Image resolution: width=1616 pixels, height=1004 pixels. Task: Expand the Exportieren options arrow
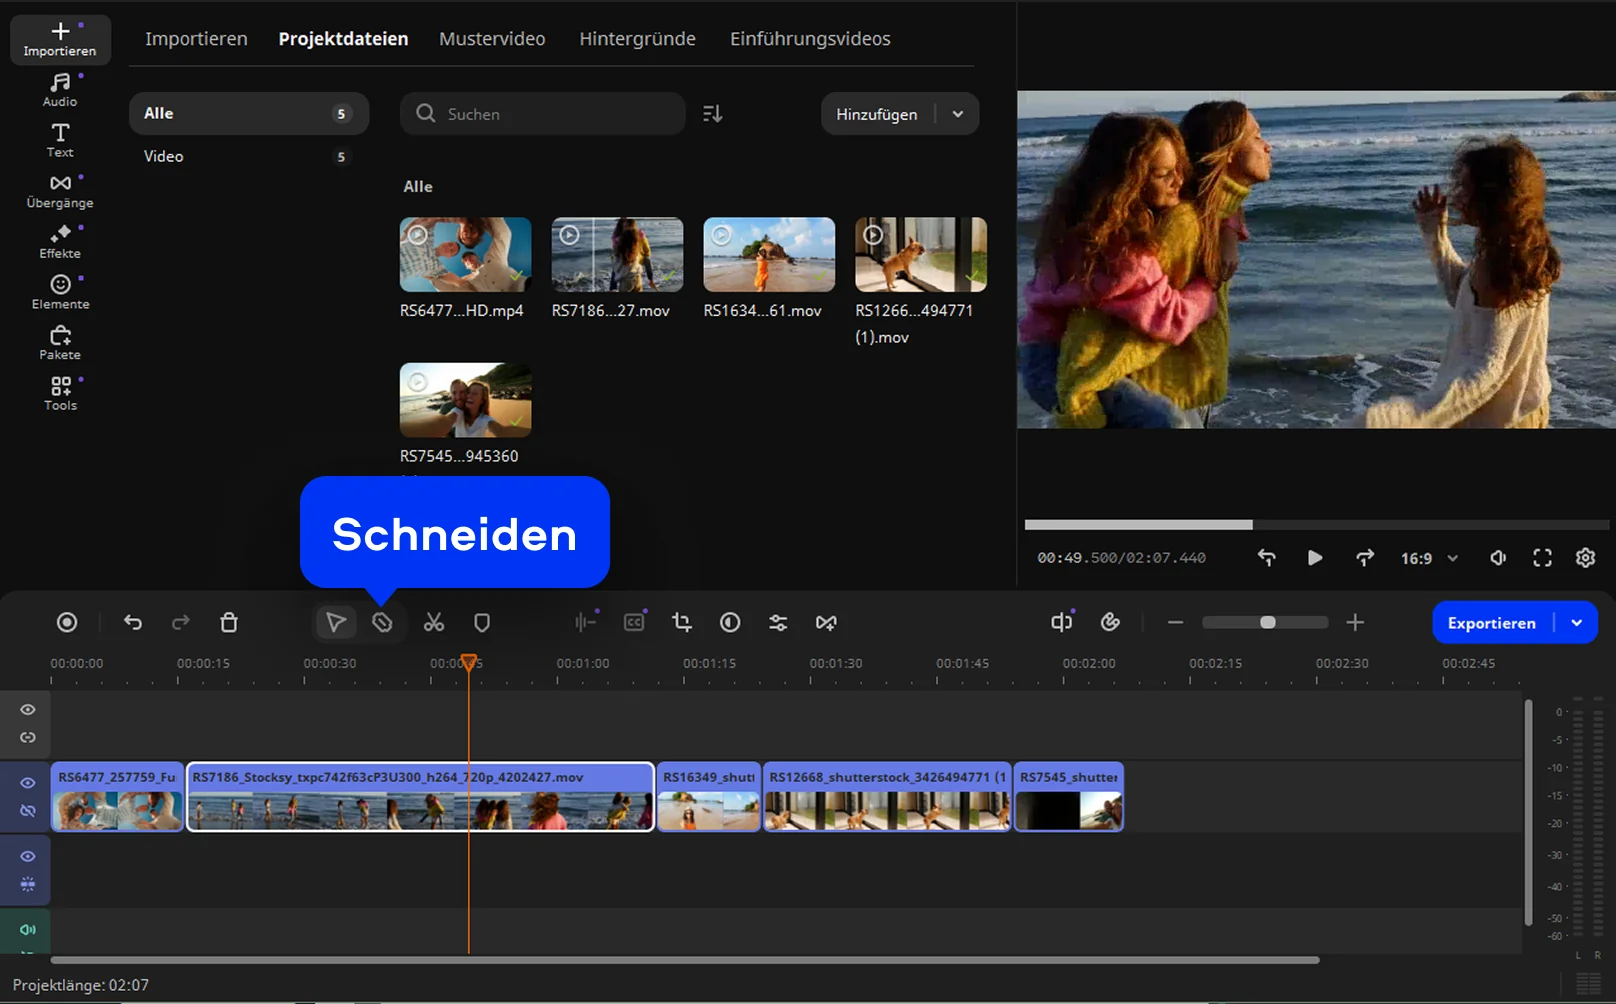[x=1577, y=623]
